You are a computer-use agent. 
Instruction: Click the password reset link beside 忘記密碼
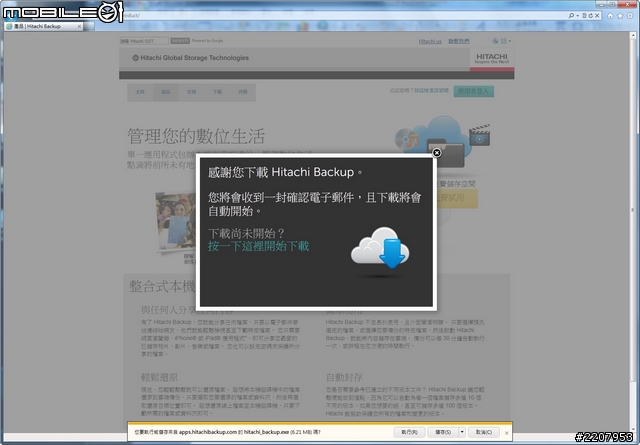point(431,90)
